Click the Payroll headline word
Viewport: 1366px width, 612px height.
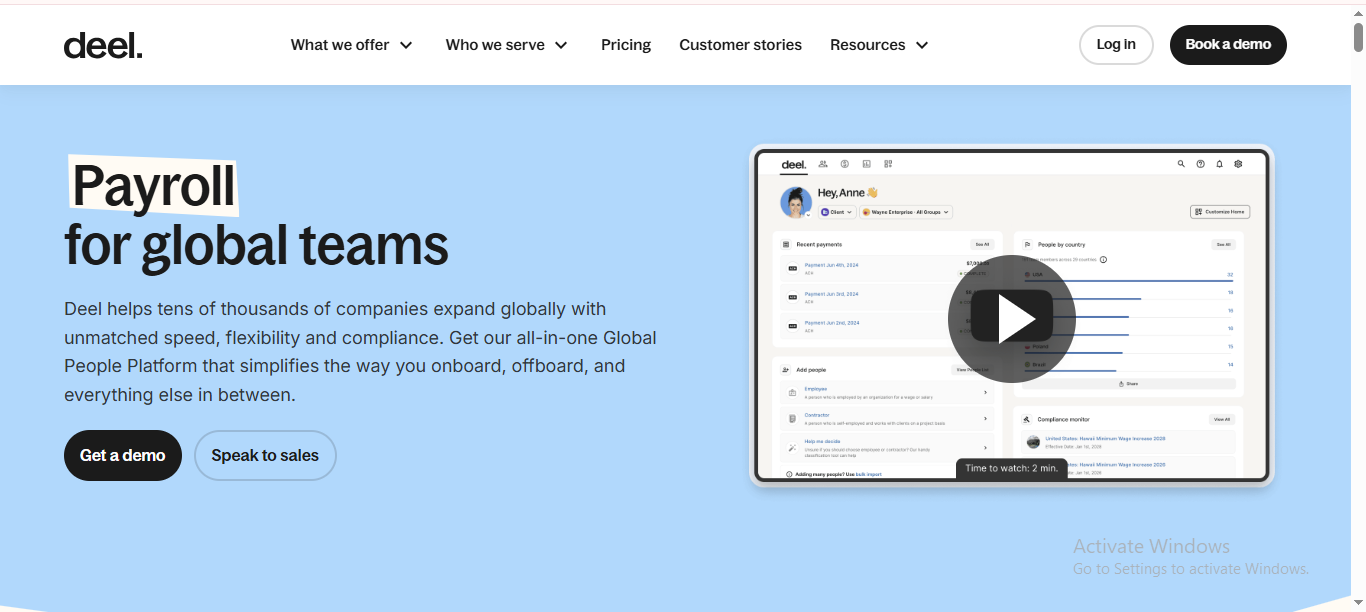[x=154, y=186]
